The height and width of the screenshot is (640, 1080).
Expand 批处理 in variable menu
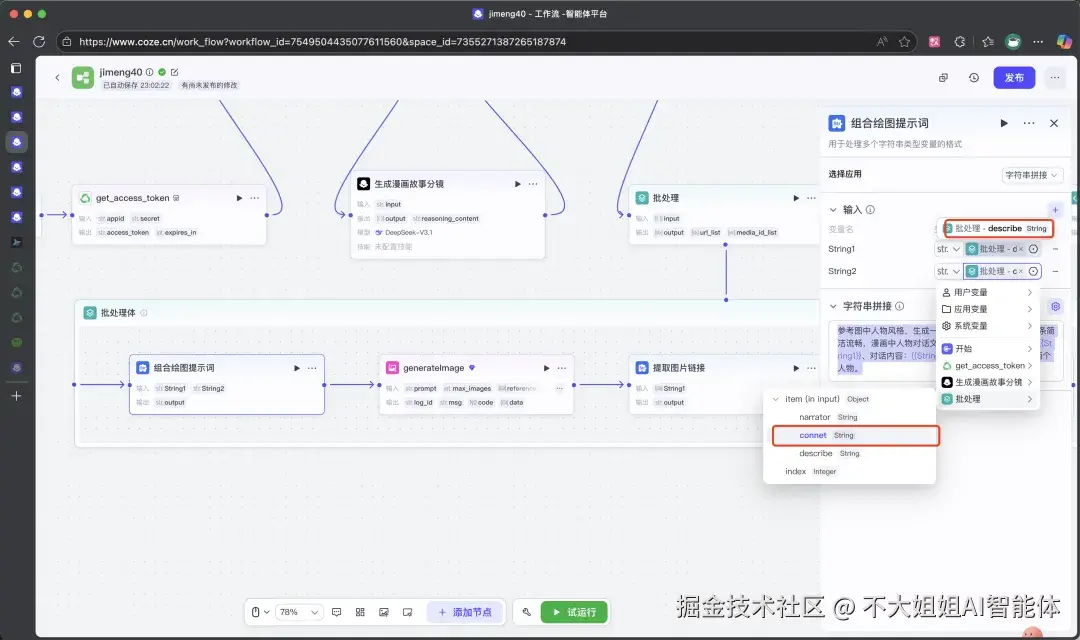[988, 399]
